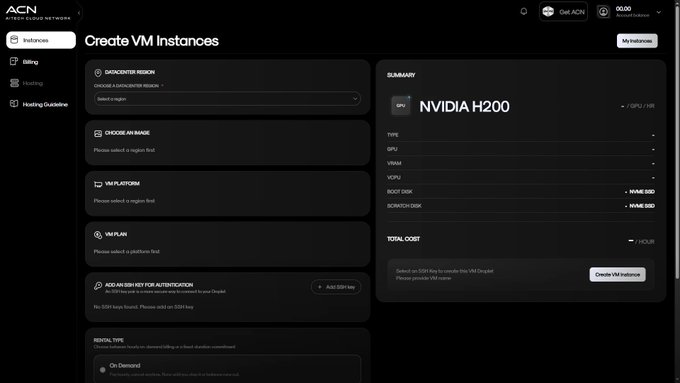Click the VM Plan icon
The width and height of the screenshot is (680, 383).
[98, 235]
